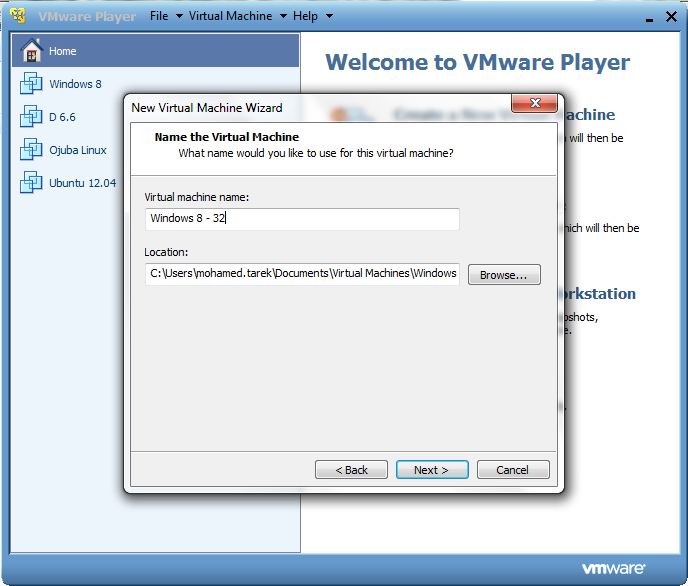The image size is (688, 586).
Task: Expand the Virtual Machine menu arrow
Action: [283, 16]
